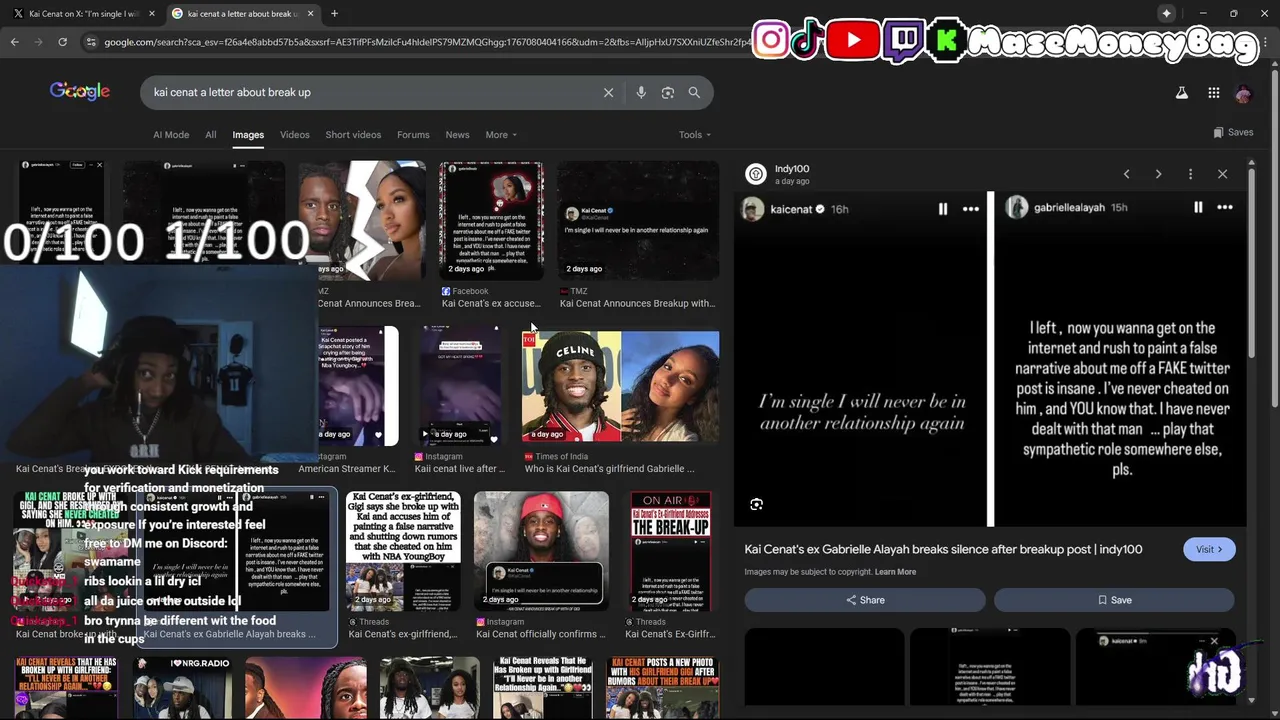Open the Google apps grid
1280x720 pixels.
pyautogui.click(x=1213, y=93)
